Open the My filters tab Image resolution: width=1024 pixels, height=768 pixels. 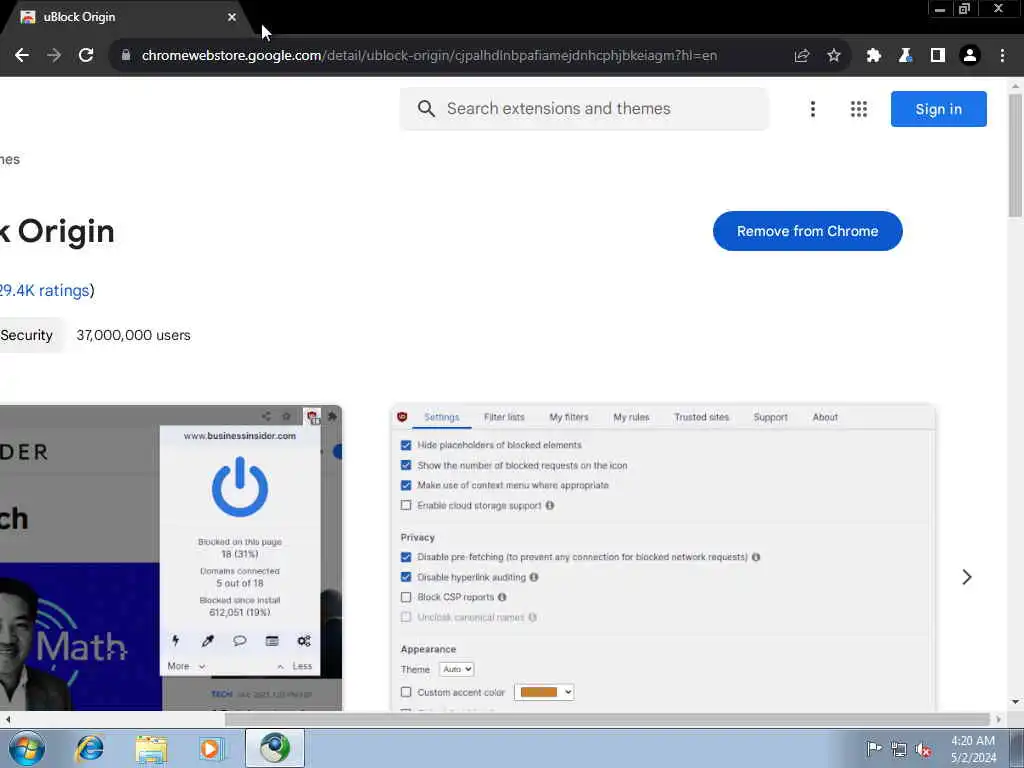click(x=569, y=417)
